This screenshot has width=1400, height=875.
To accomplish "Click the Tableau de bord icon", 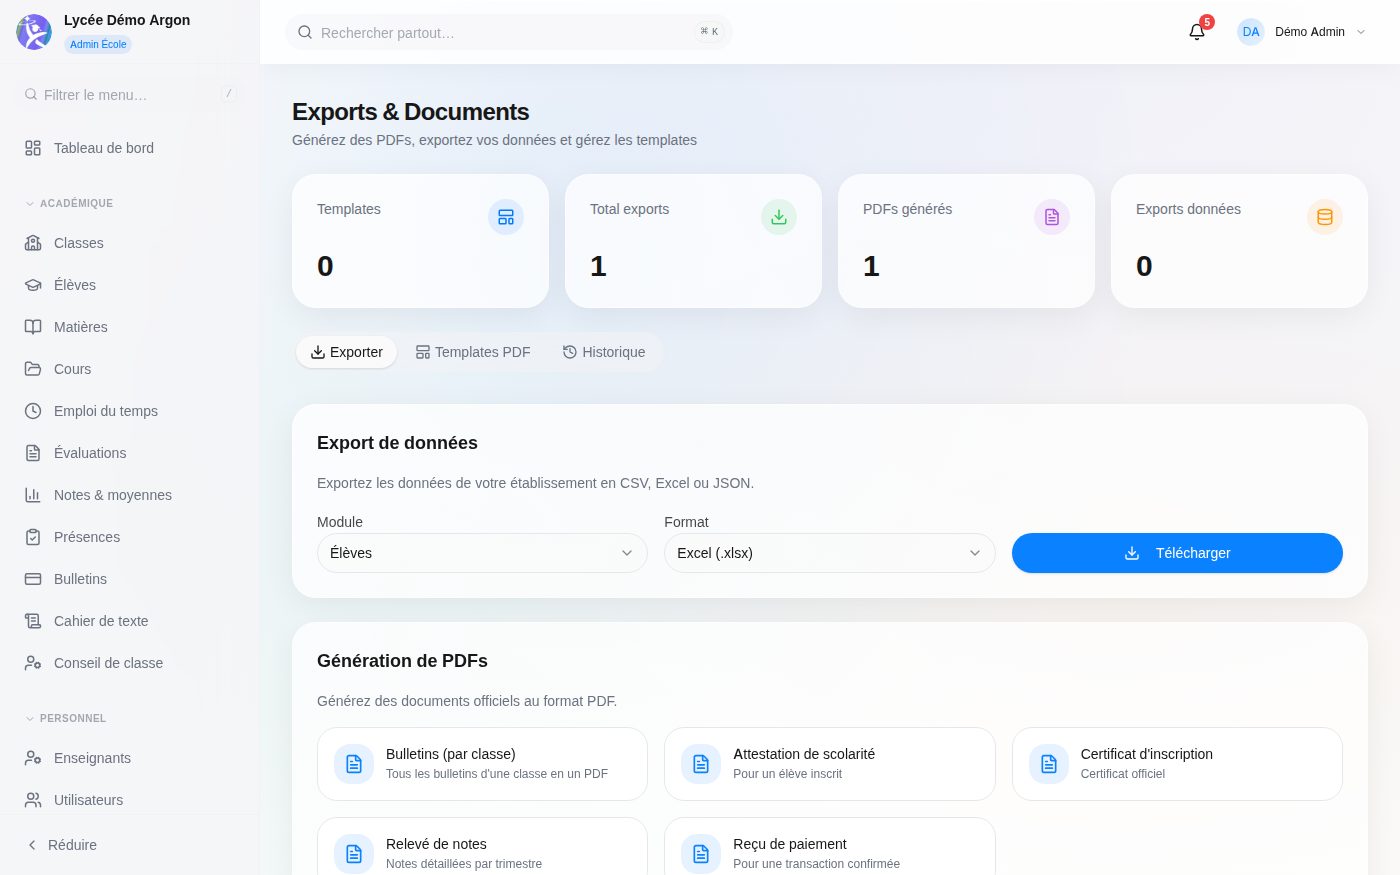I will coord(33,148).
